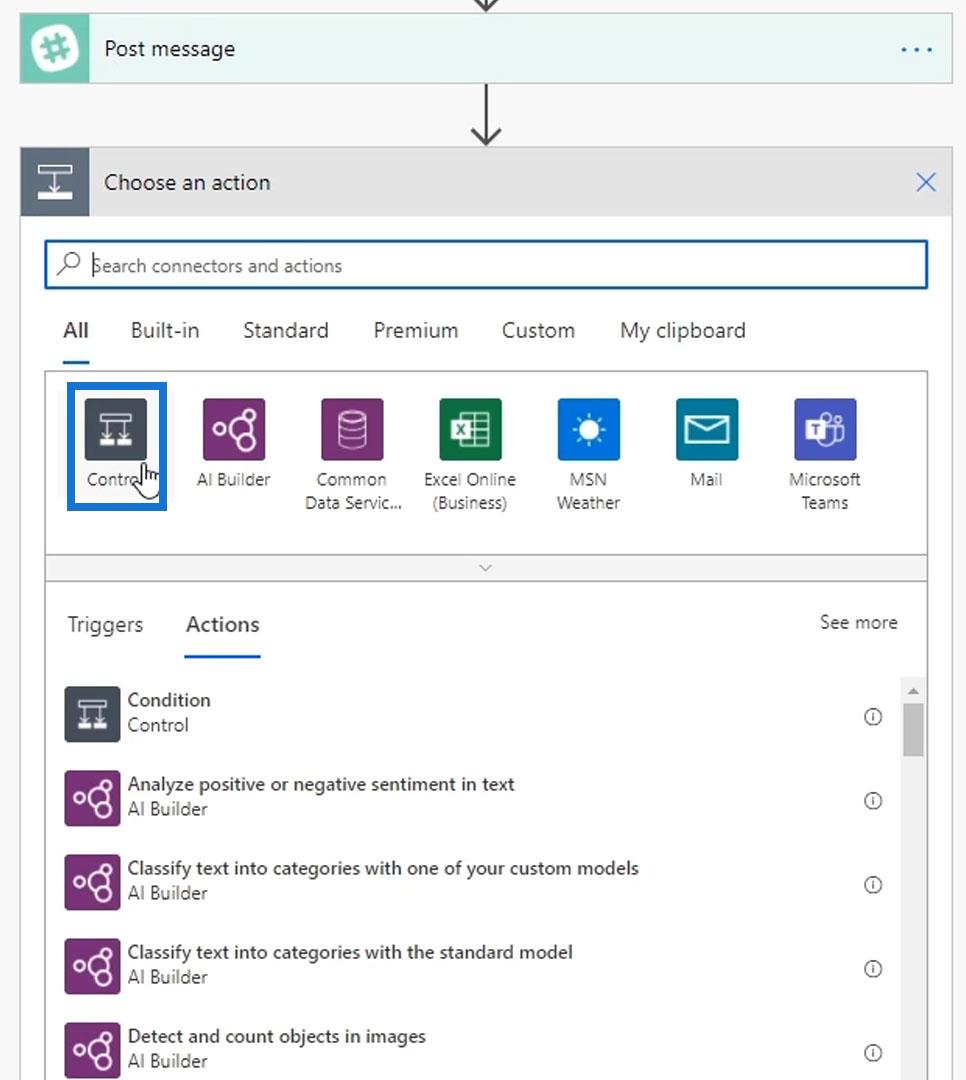Click the actions list scroll-up arrow
966x1080 pixels.
914,691
